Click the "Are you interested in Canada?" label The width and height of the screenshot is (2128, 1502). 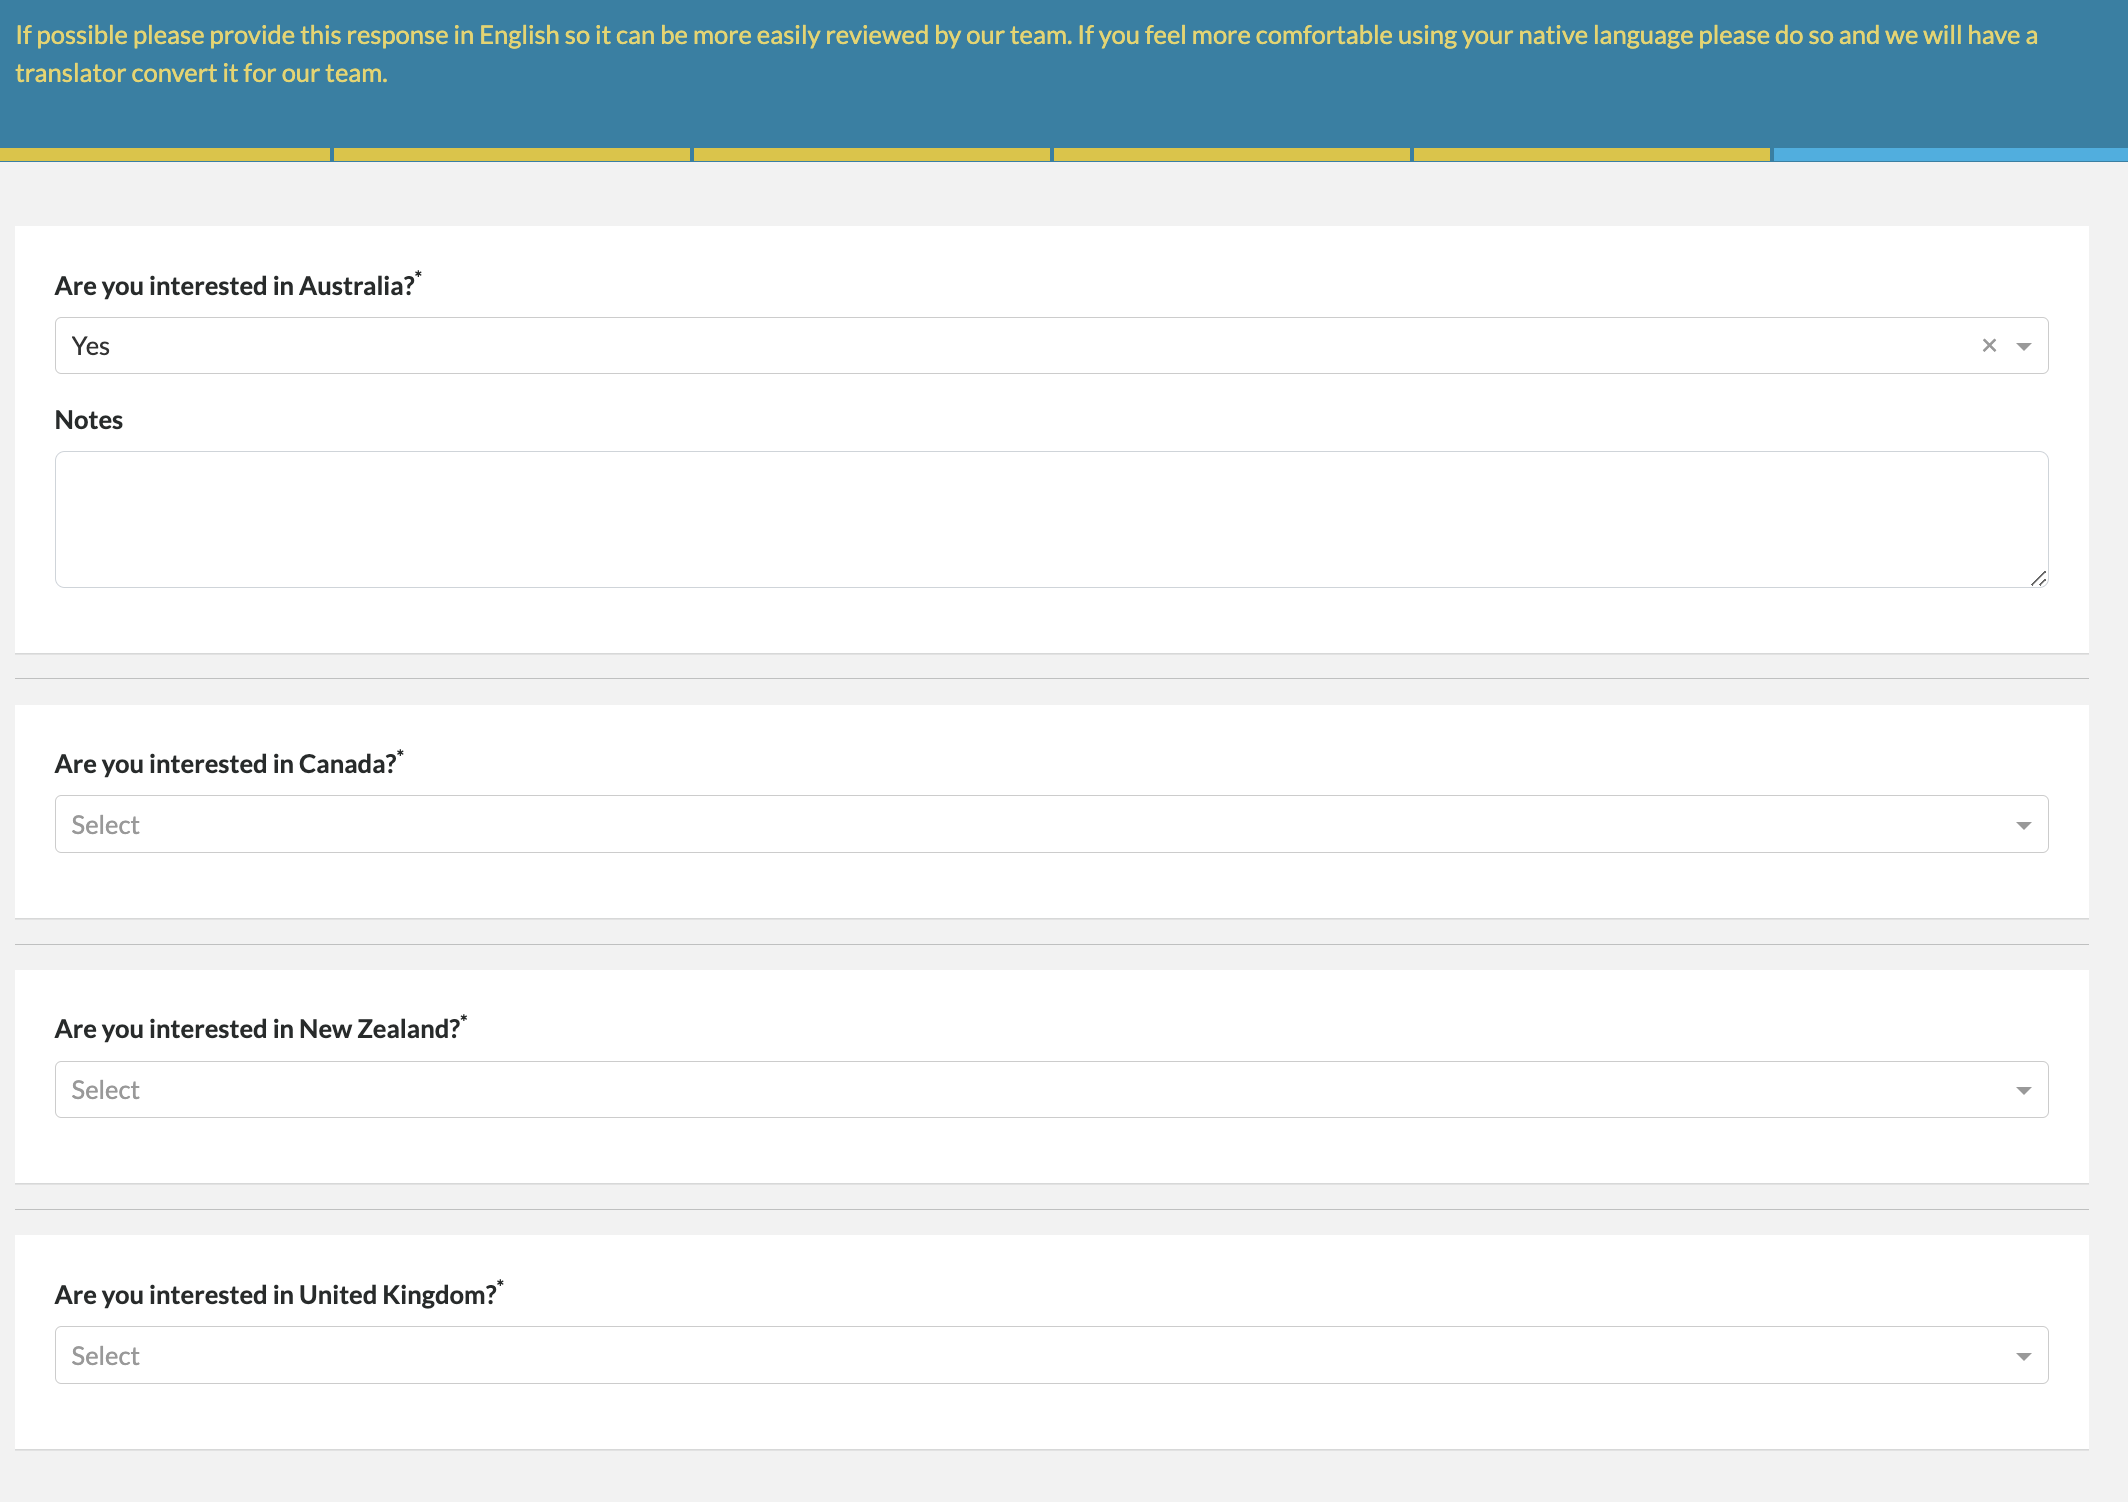point(225,763)
